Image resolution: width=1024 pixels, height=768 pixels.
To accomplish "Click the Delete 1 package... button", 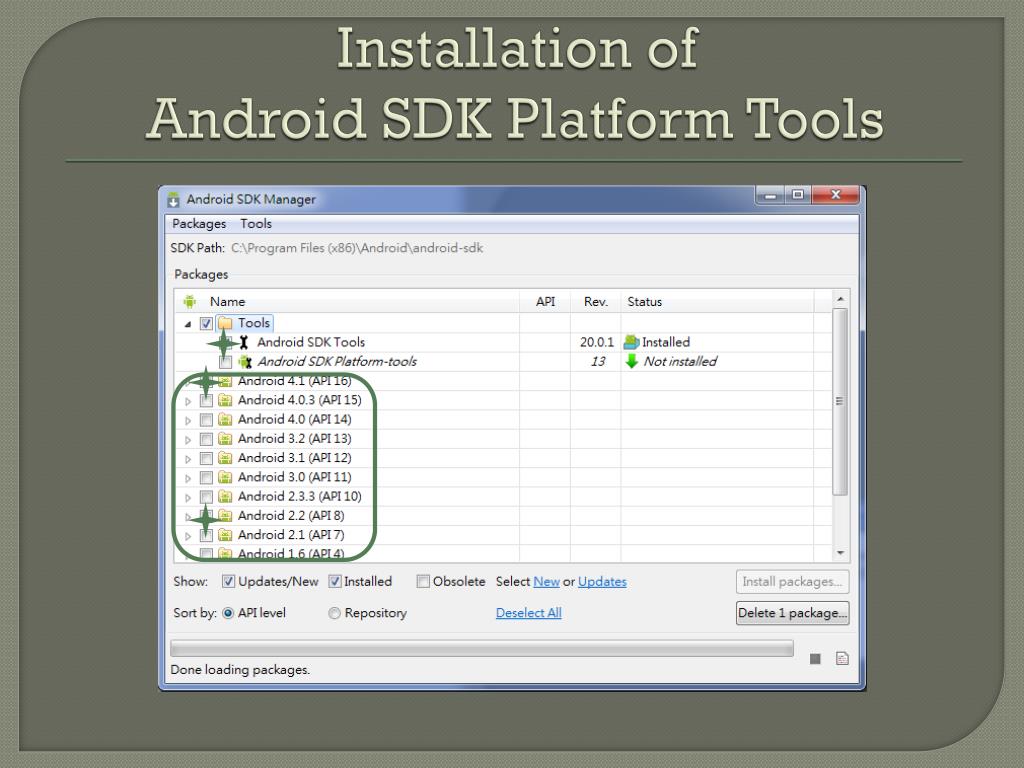I will [792, 613].
